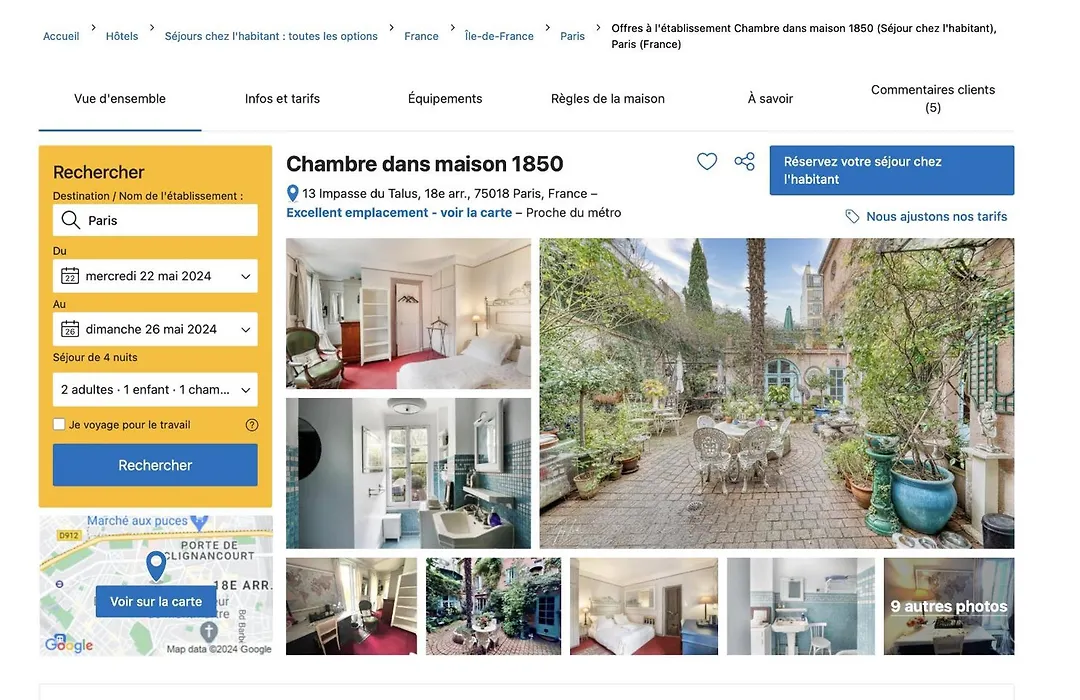Open the 'Règles de la maison' tab

(608, 99)
